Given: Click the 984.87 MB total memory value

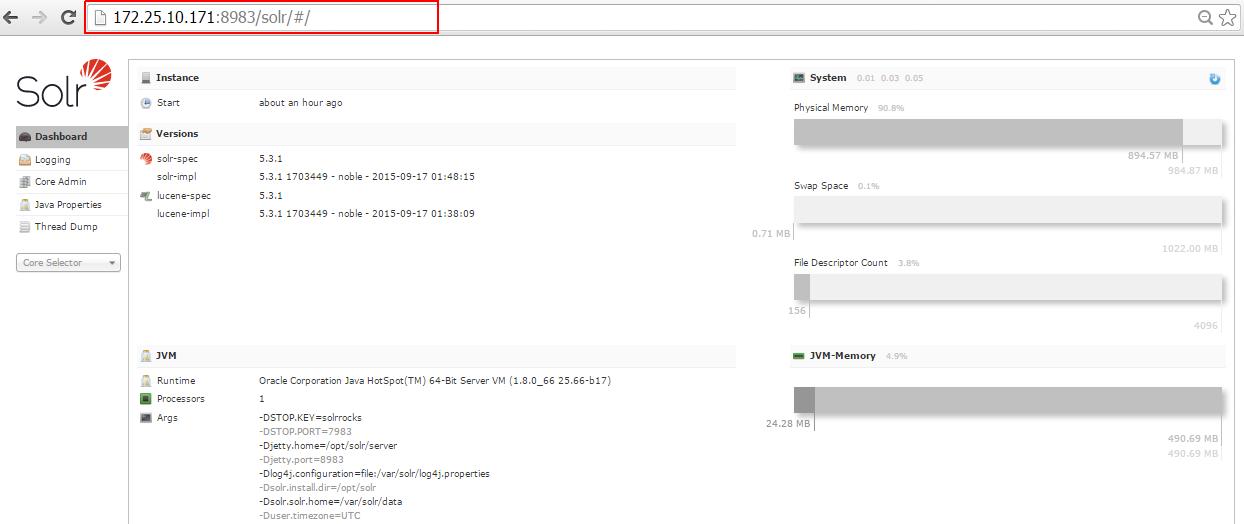Looking at the screenshot, I should [1193, 171].
